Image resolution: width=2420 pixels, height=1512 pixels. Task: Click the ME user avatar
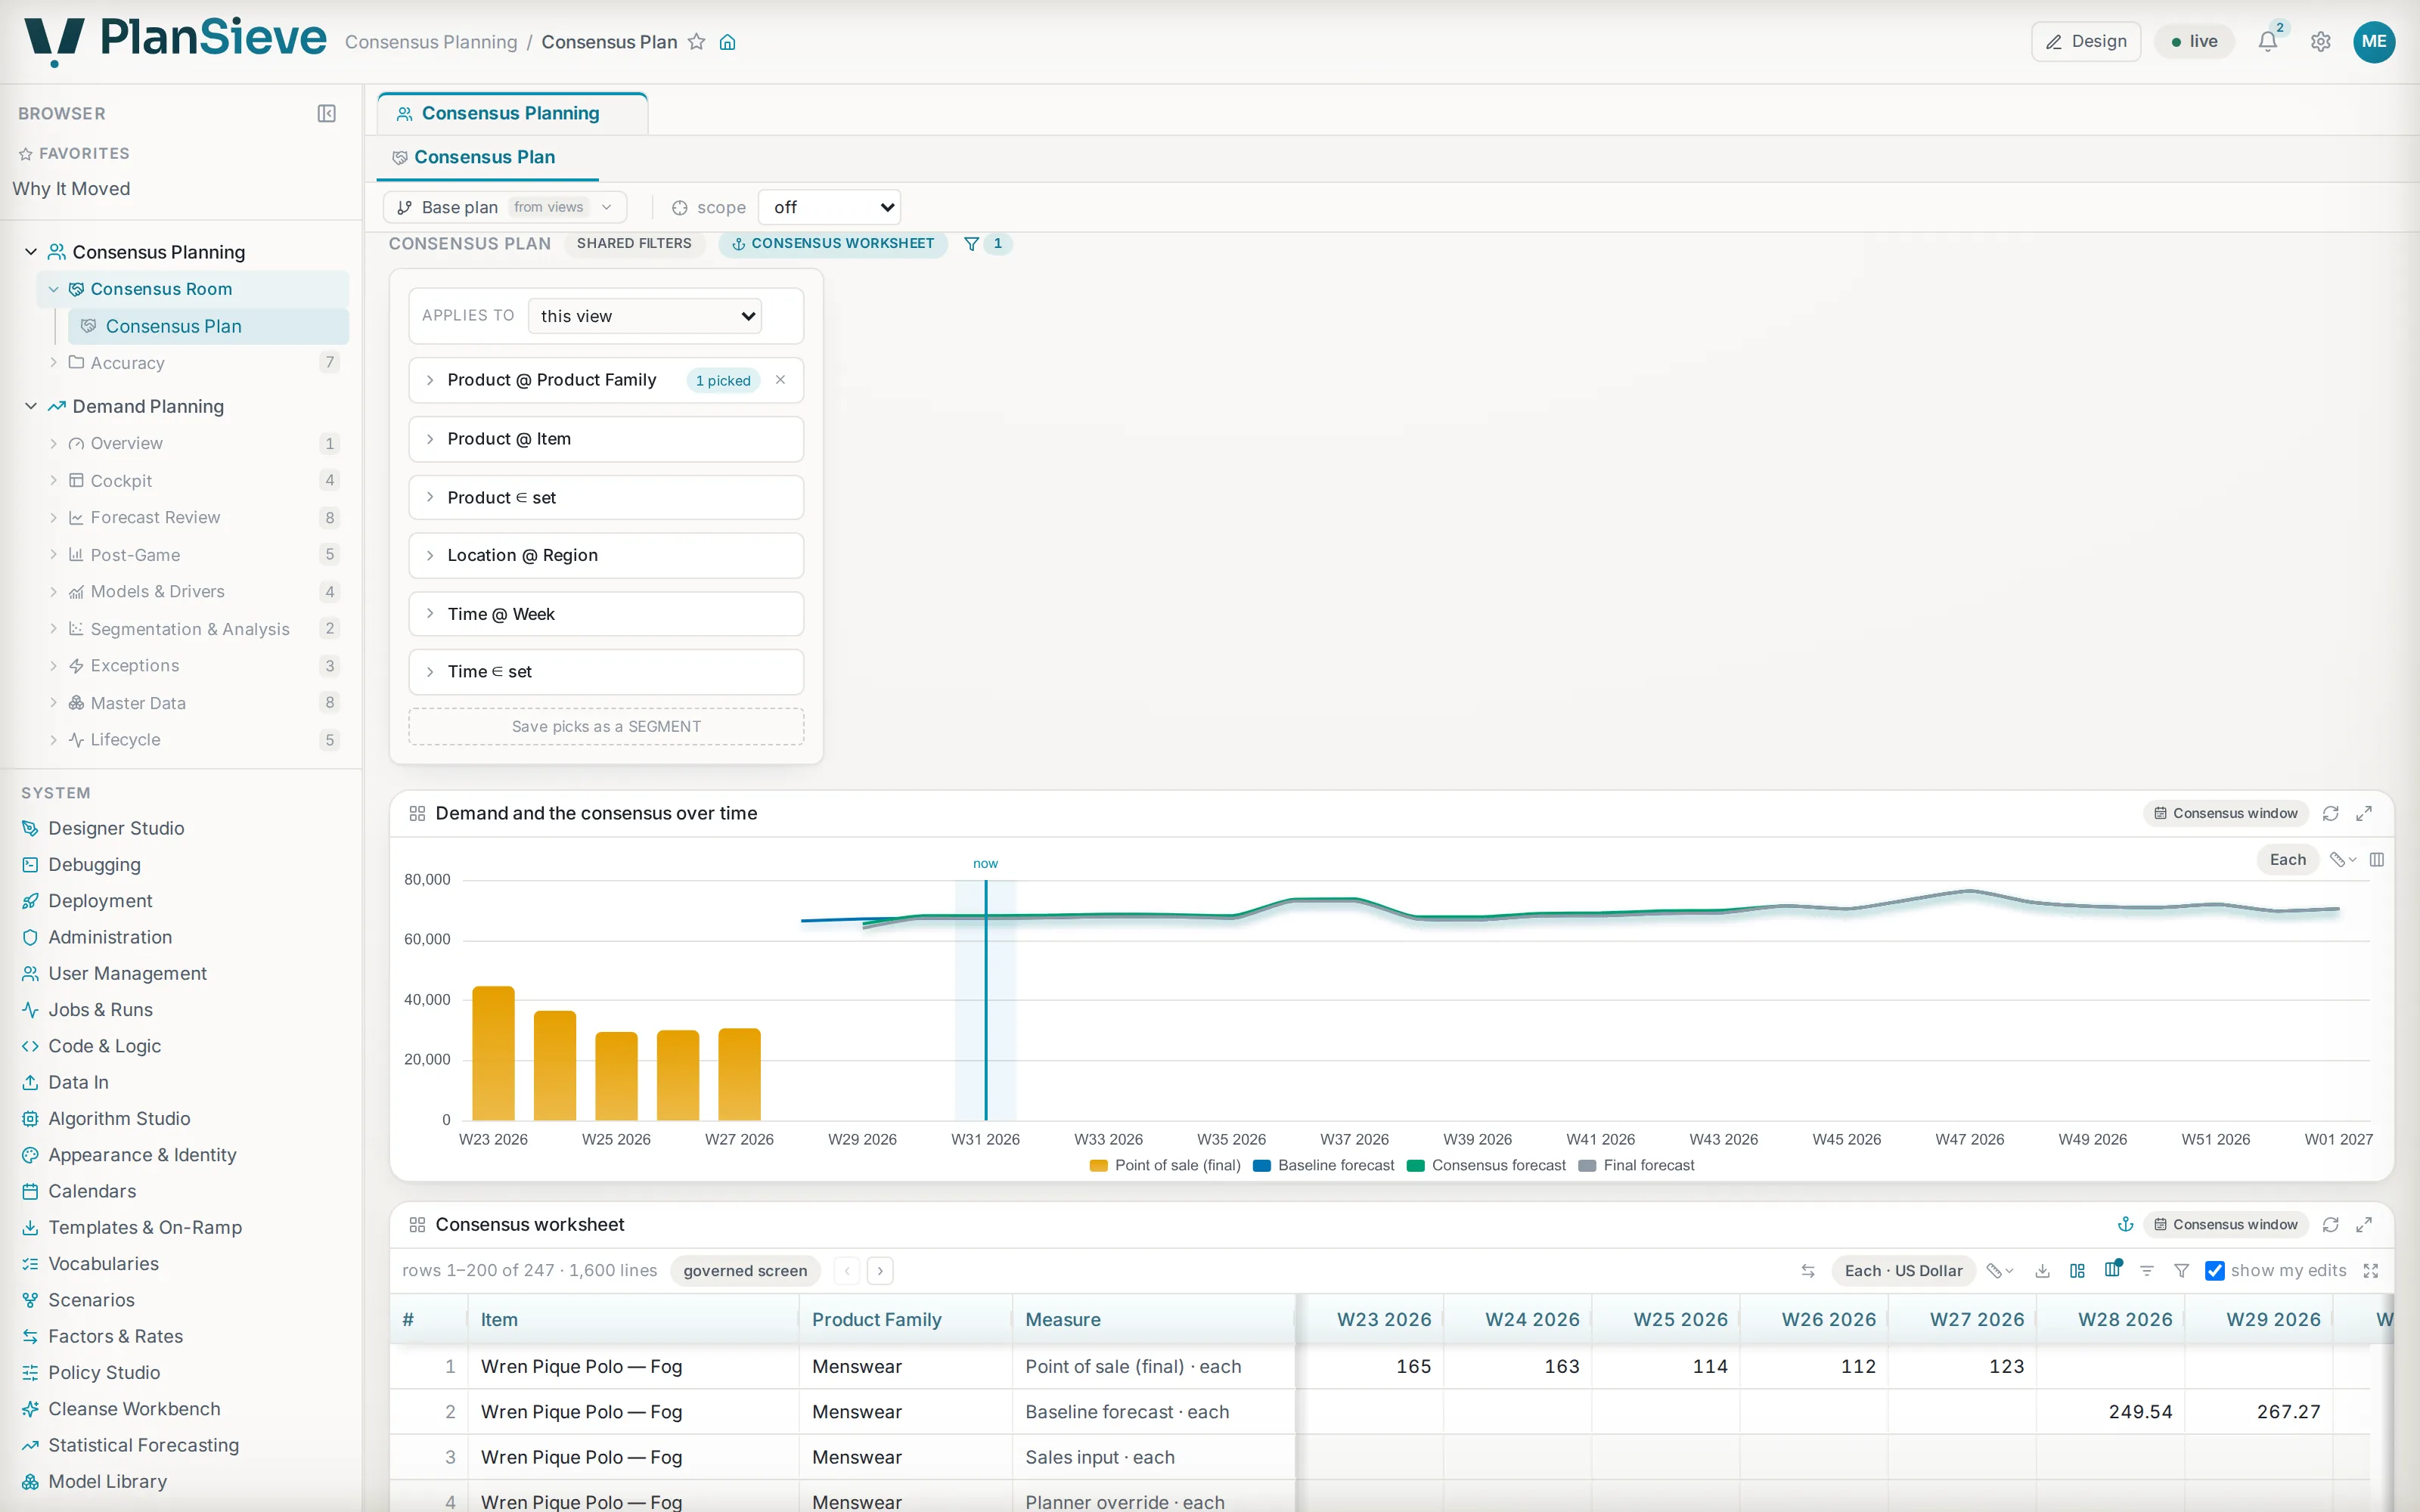[x=2374, y=42]
